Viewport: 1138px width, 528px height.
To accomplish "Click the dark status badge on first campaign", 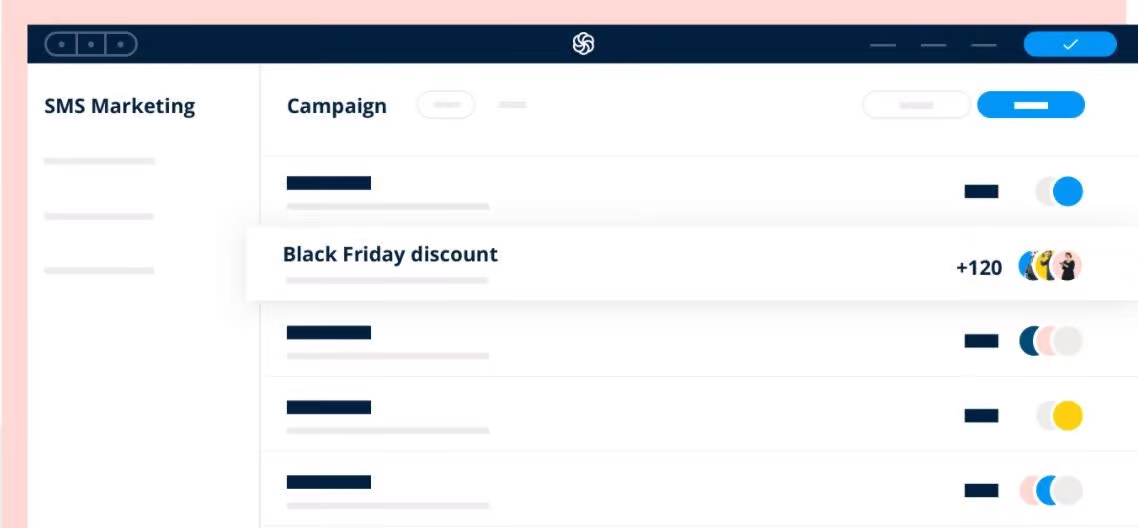I will pos(981,191).
